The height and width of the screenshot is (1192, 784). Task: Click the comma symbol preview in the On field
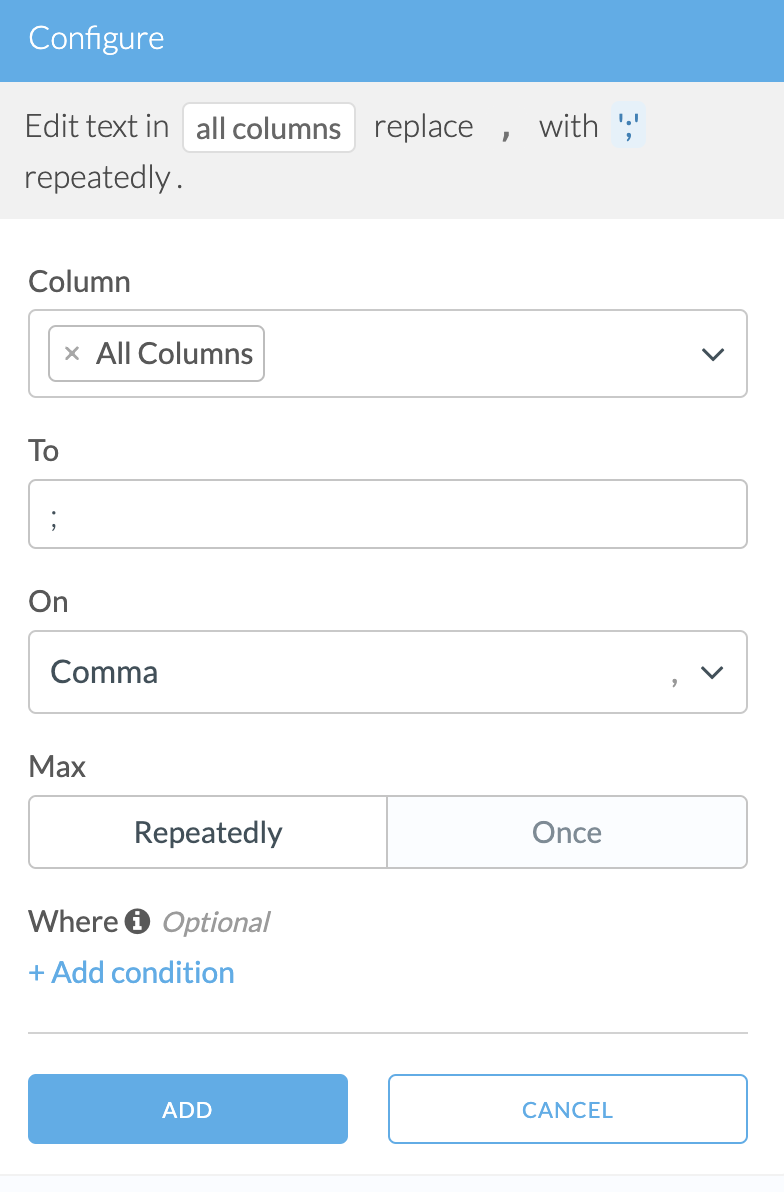[675, 675]
